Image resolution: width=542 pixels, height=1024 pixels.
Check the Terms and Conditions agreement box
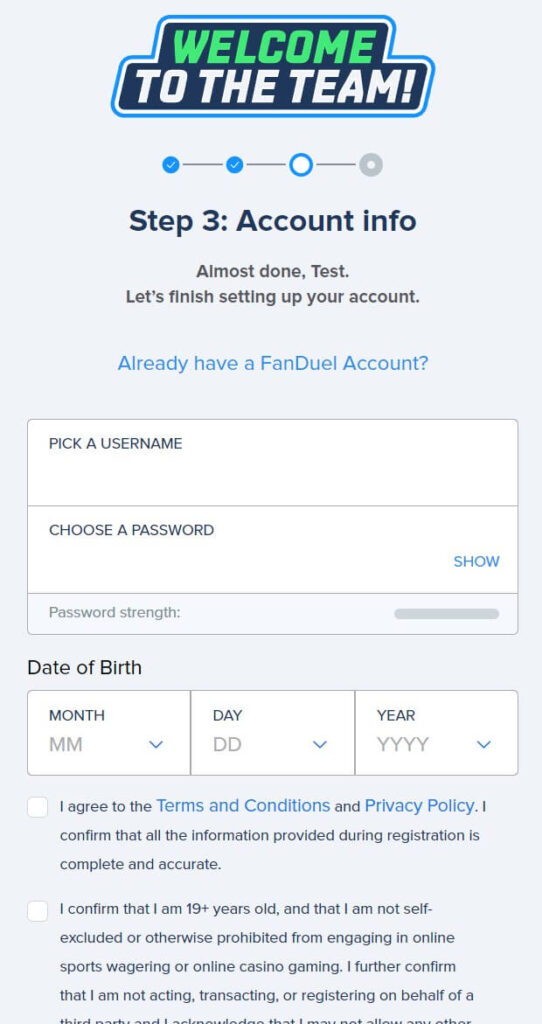[x=37, y=807]
